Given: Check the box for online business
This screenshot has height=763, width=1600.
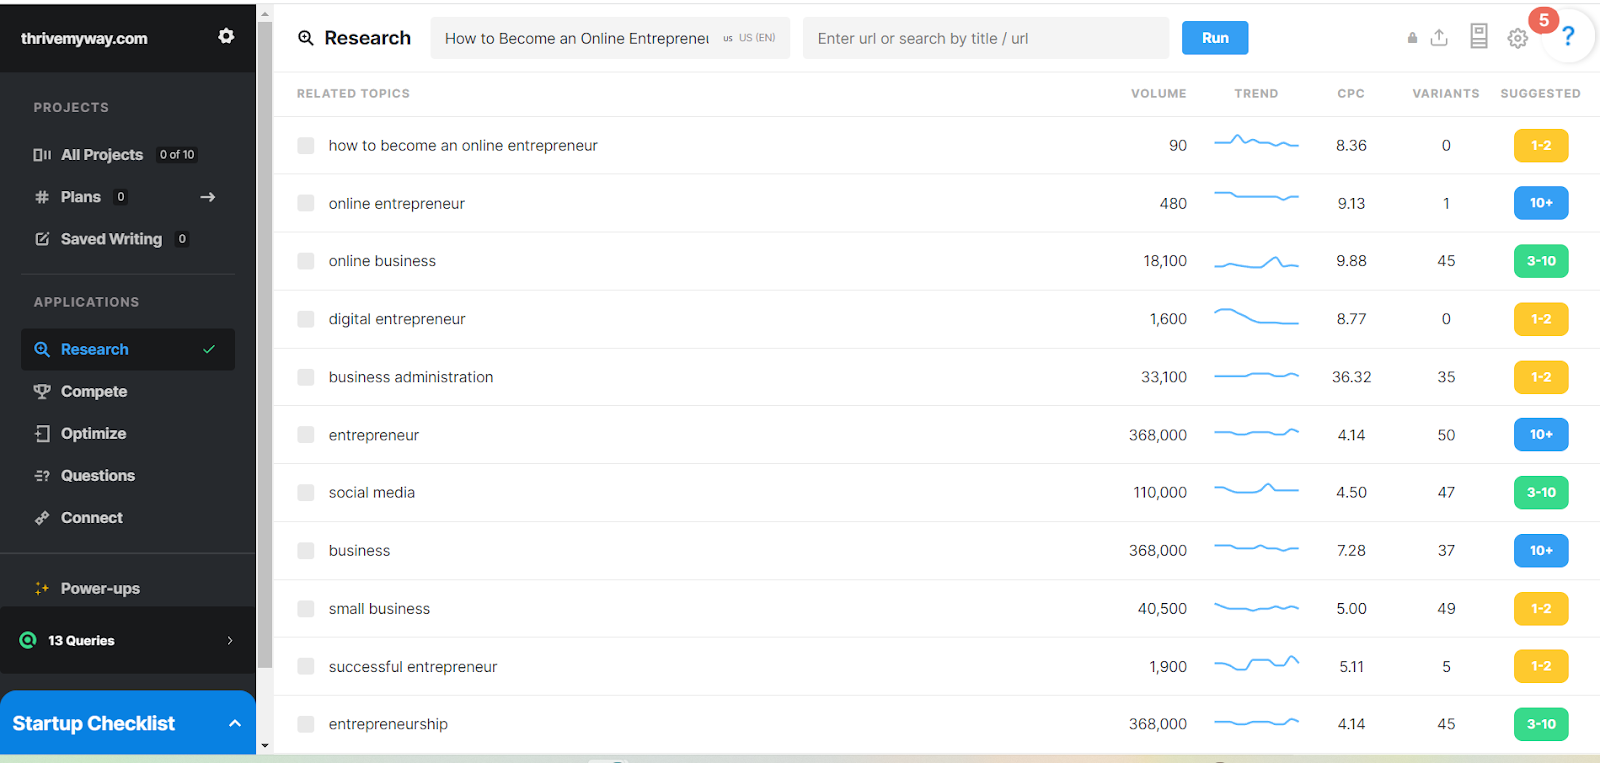Looking at the screenshot, I should pos(306,261).
